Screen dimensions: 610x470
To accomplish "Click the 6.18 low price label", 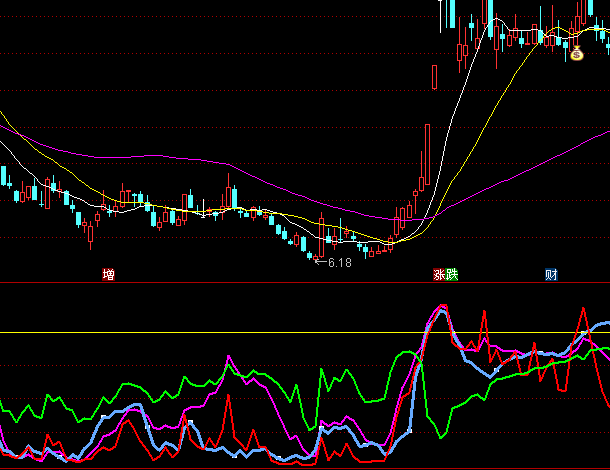I will (340, 263).
